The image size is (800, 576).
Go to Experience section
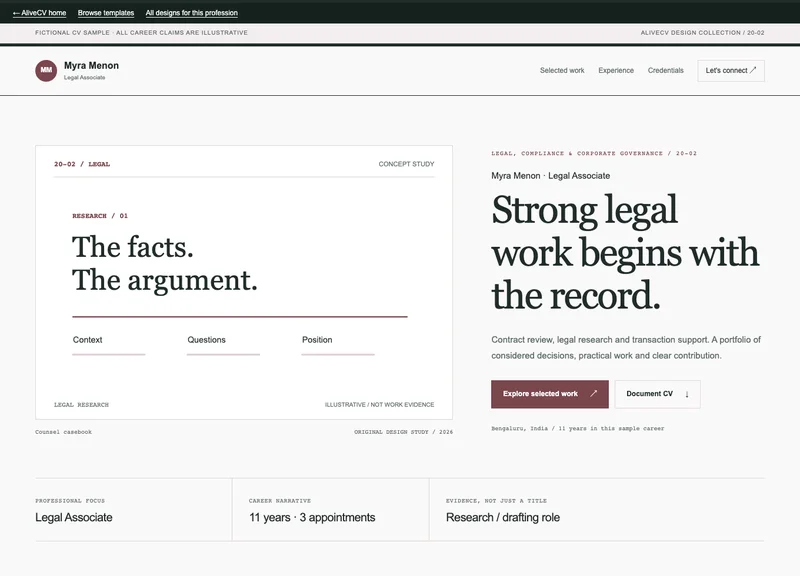616,70
